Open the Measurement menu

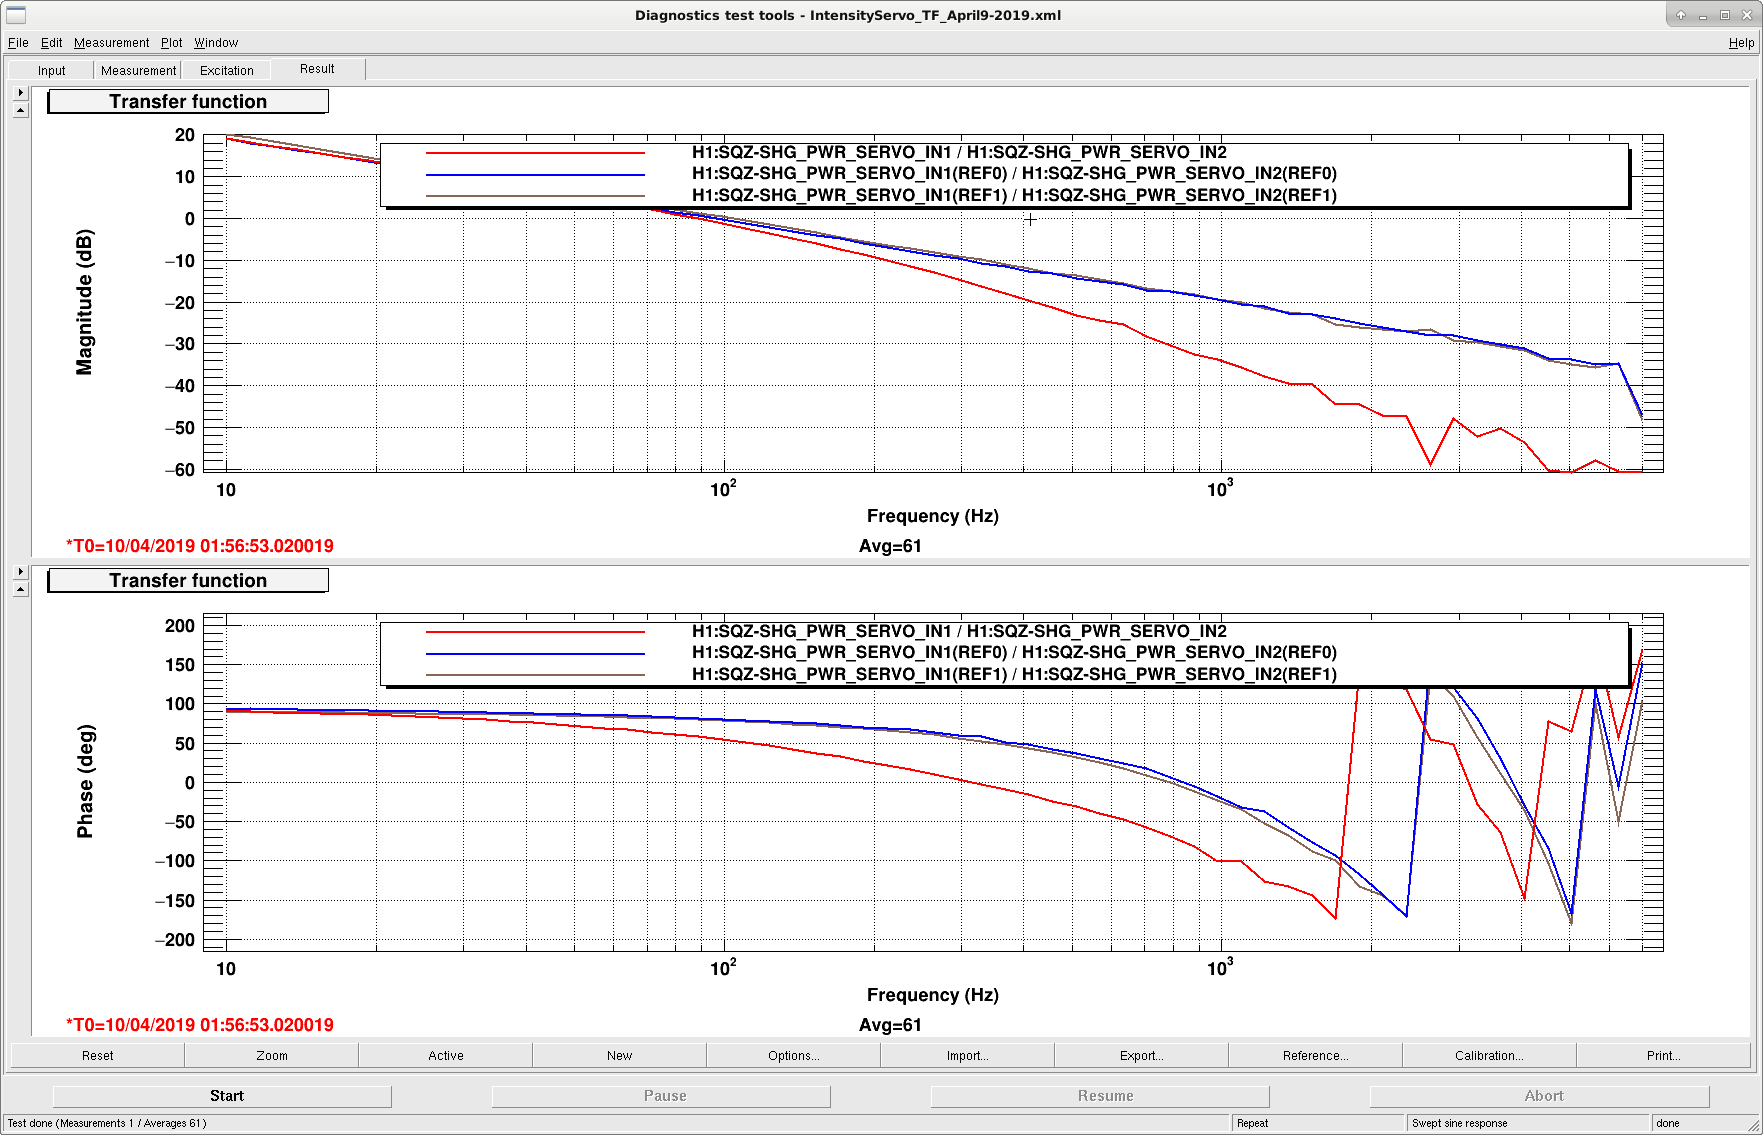(111, 43)
